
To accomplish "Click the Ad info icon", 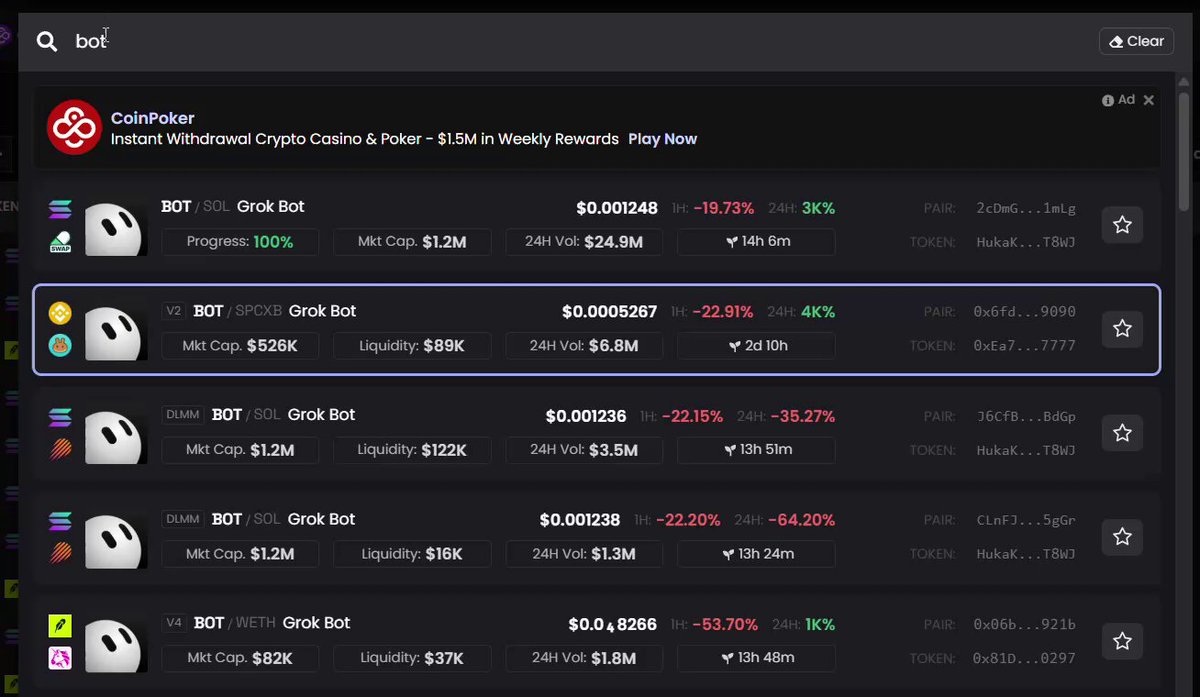I will [x=1108, y=100].
